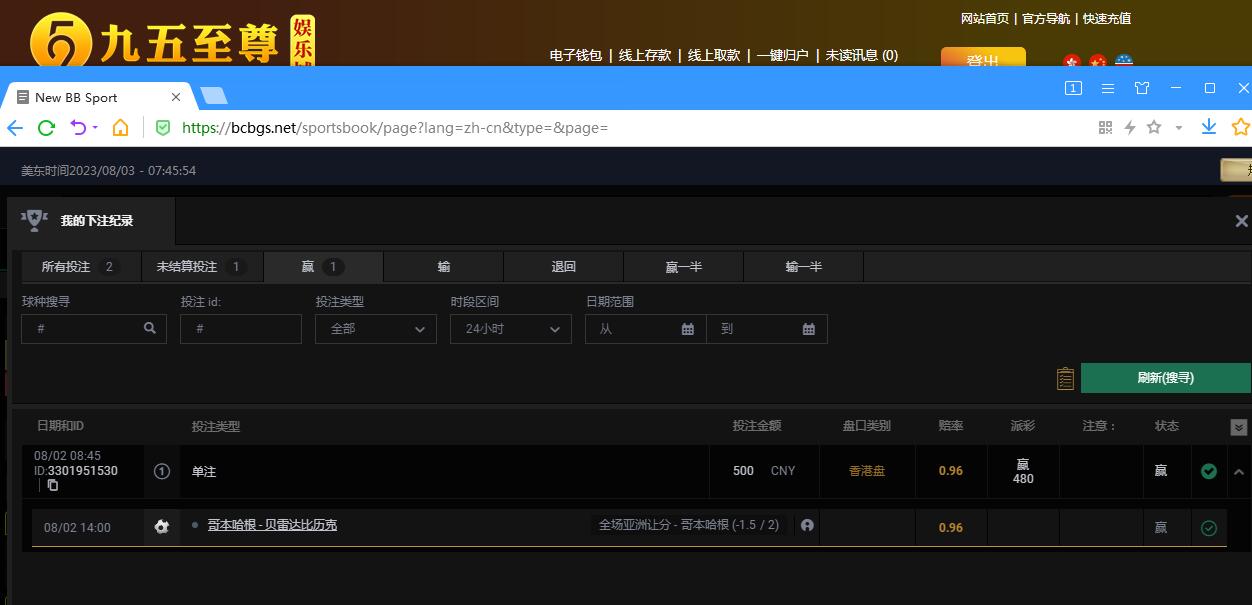The width and height of the screenshot is (1252, 605).
Task: Switch to the 未结算投注 tab
Action: pos(202,267)
